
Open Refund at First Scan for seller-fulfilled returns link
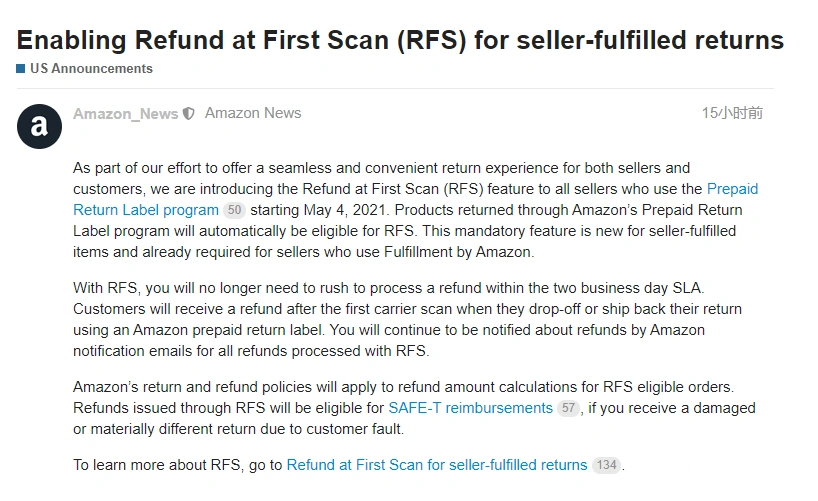pyautogui.click(x=437, y=464)
